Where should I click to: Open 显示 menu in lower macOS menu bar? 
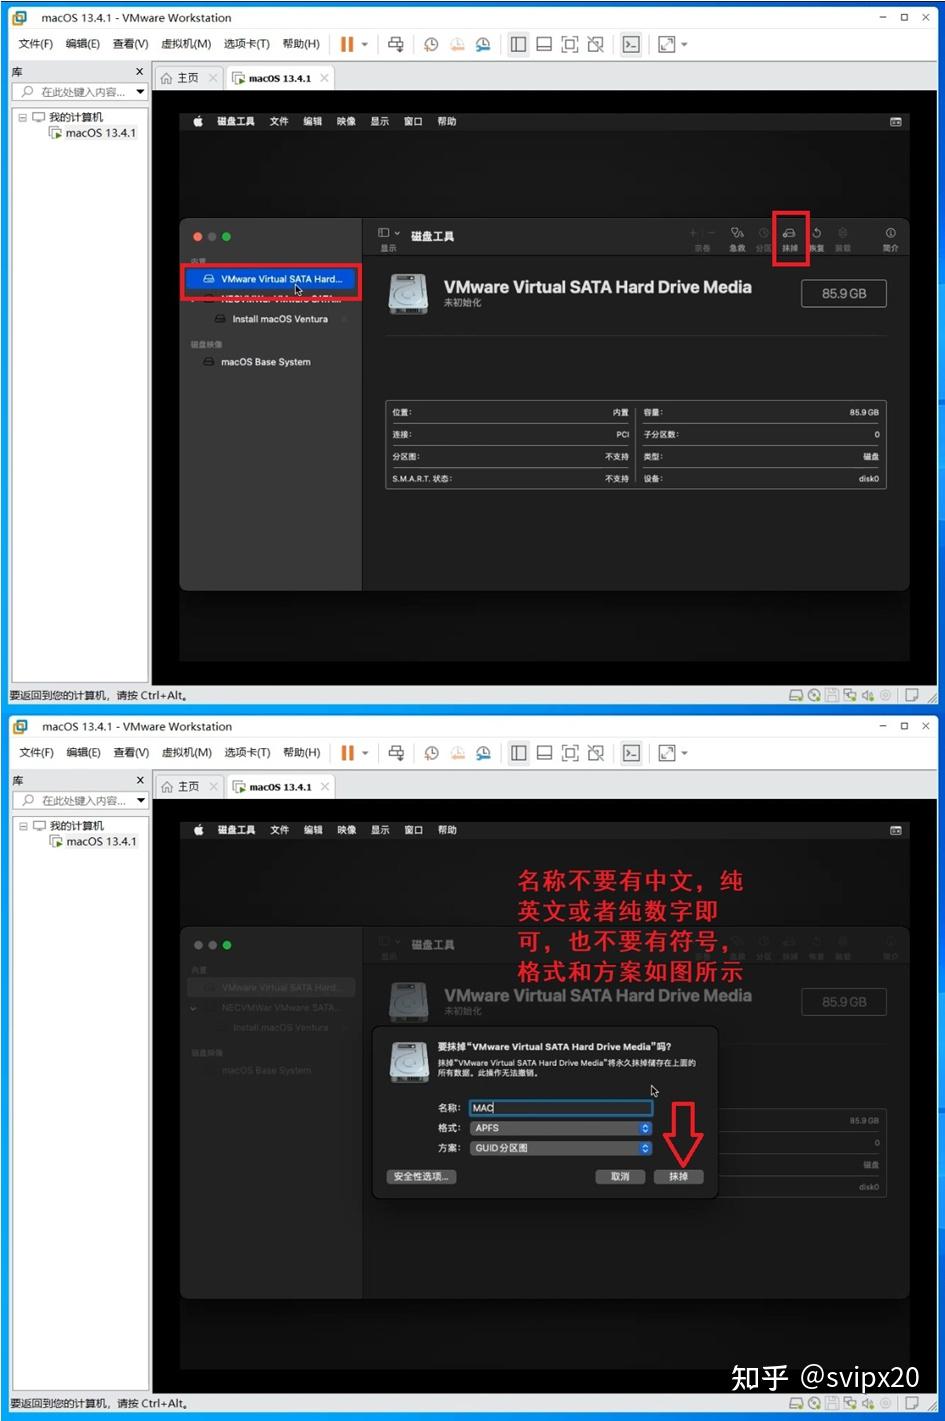pyautogui.click(x=380, y=830)
